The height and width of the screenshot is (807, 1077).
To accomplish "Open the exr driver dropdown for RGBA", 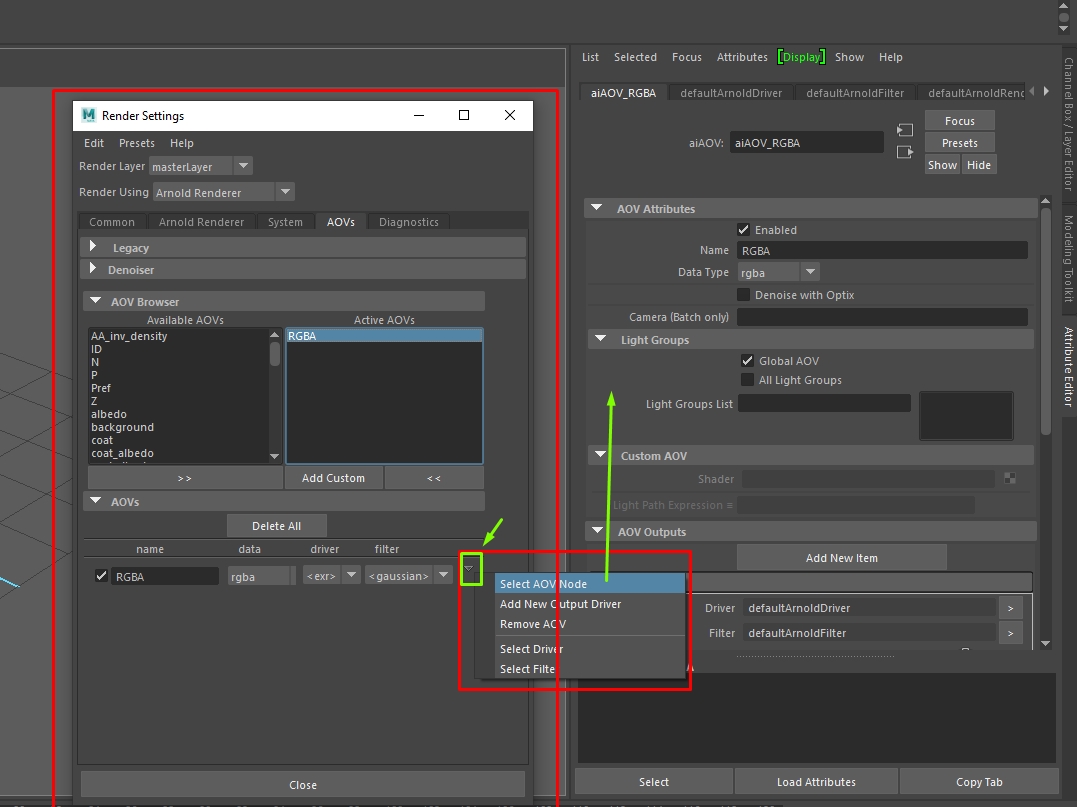I will pyautogui.click(x=351, y=575).
